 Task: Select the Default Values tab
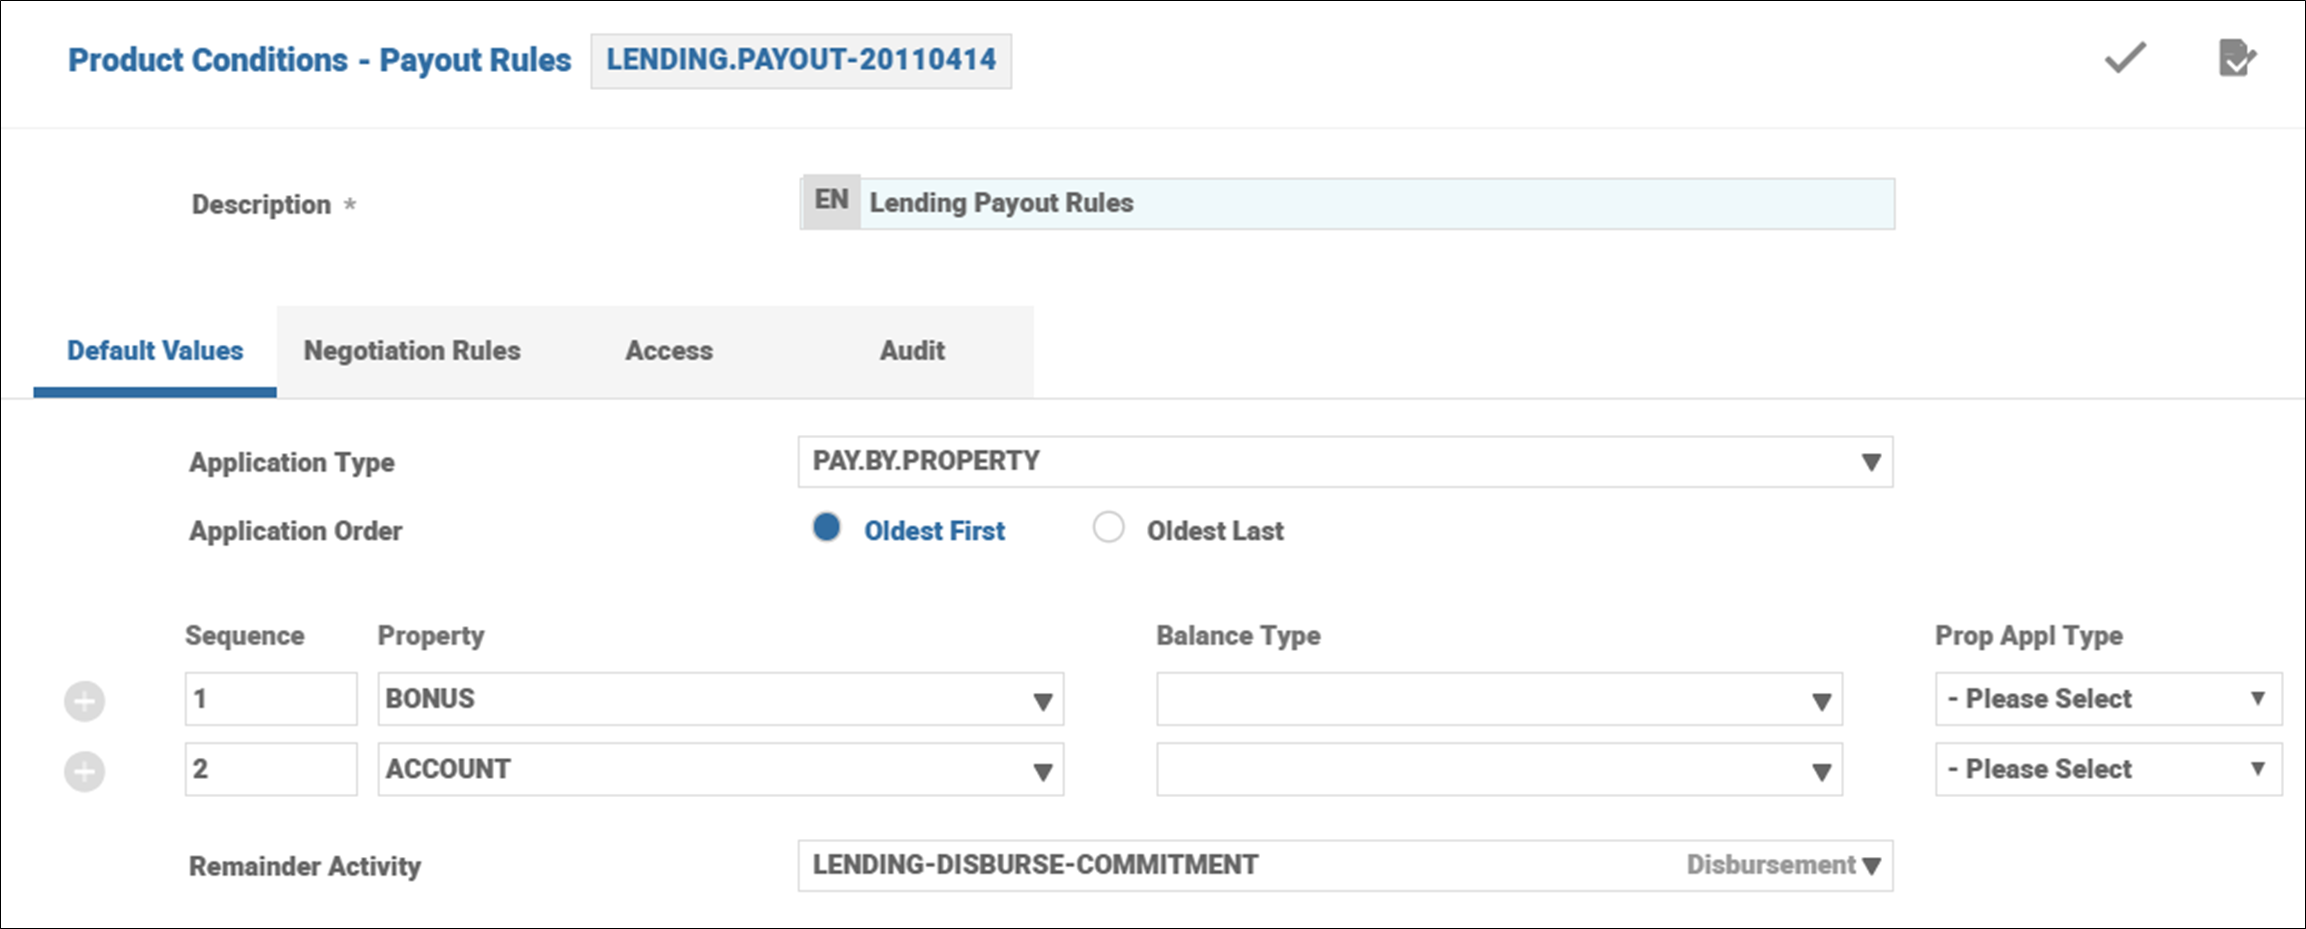[155, 351]
